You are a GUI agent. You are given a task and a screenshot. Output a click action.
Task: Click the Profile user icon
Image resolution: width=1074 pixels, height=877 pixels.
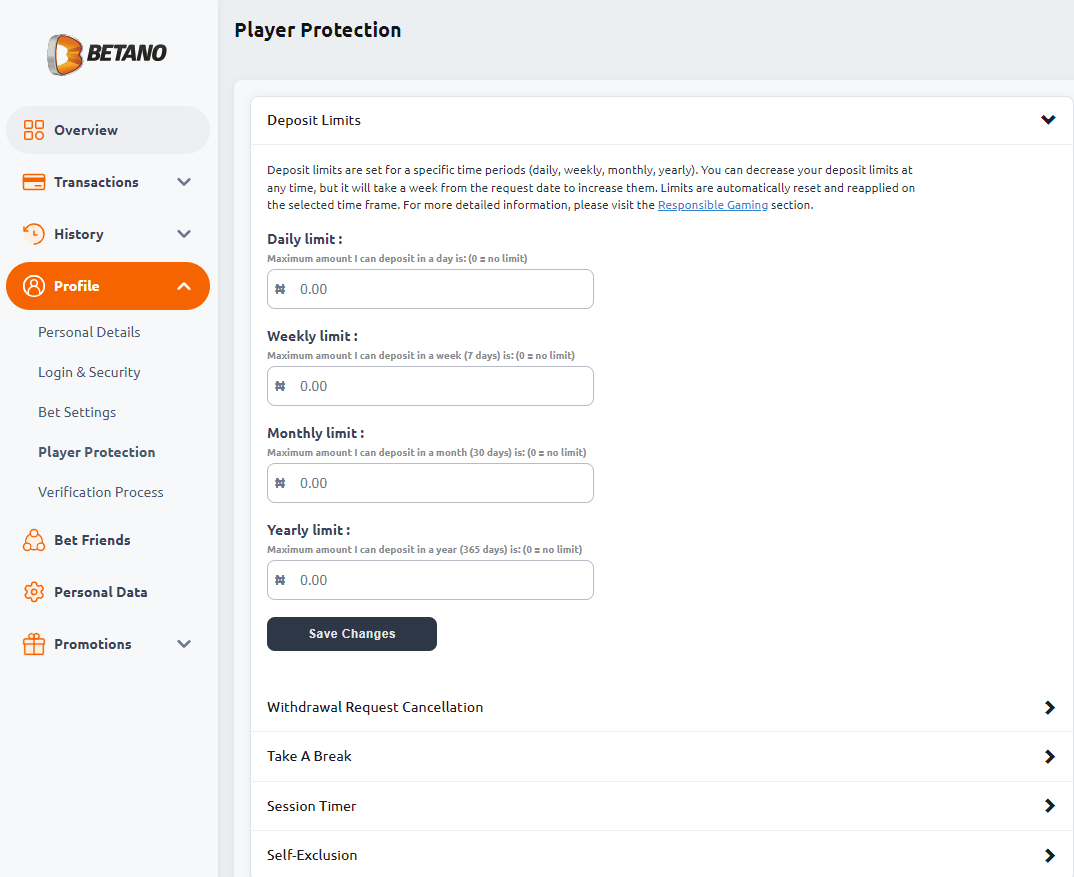[34, 286]
